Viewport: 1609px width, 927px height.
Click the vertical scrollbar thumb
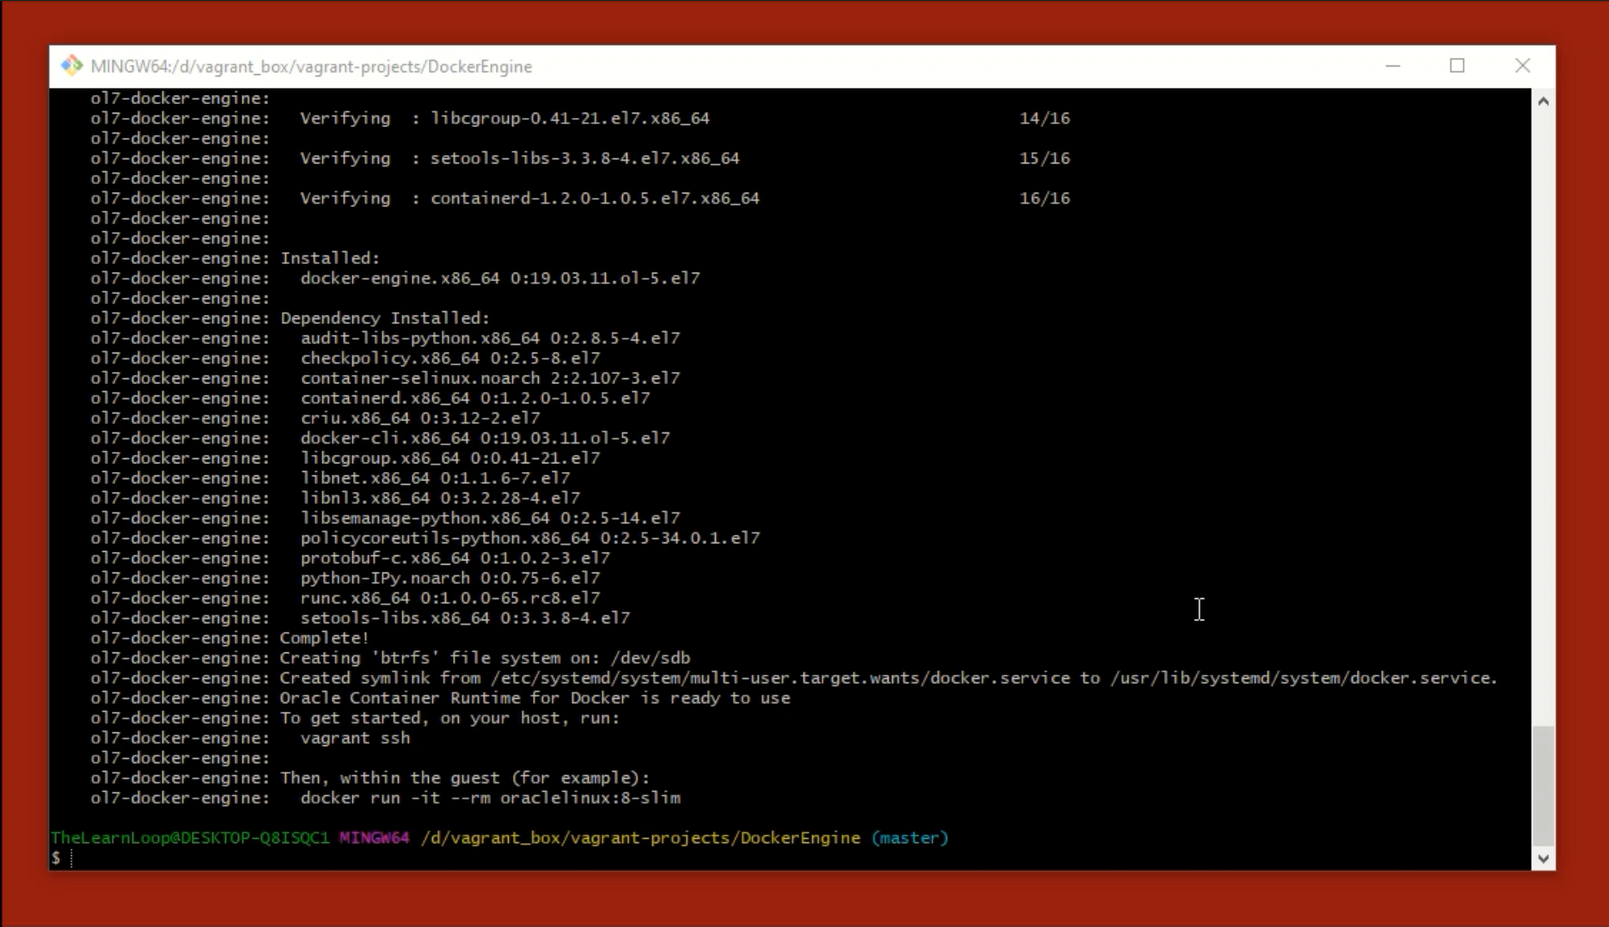(1543, 786)
